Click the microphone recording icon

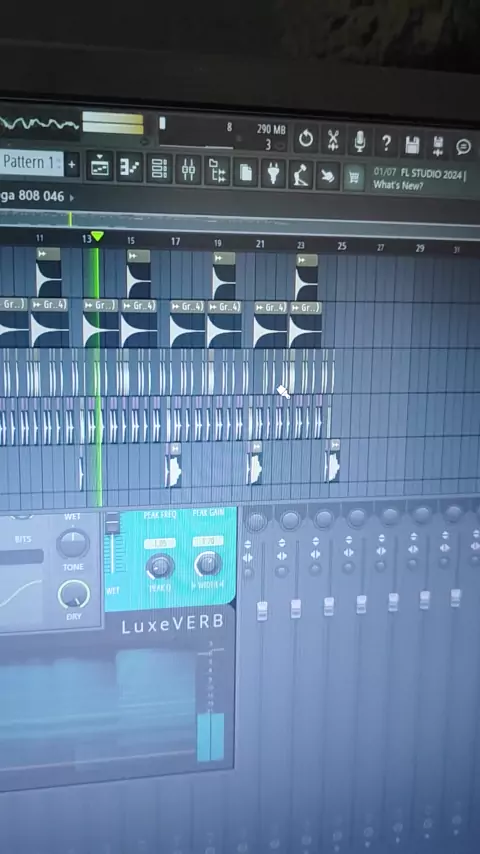360,141
